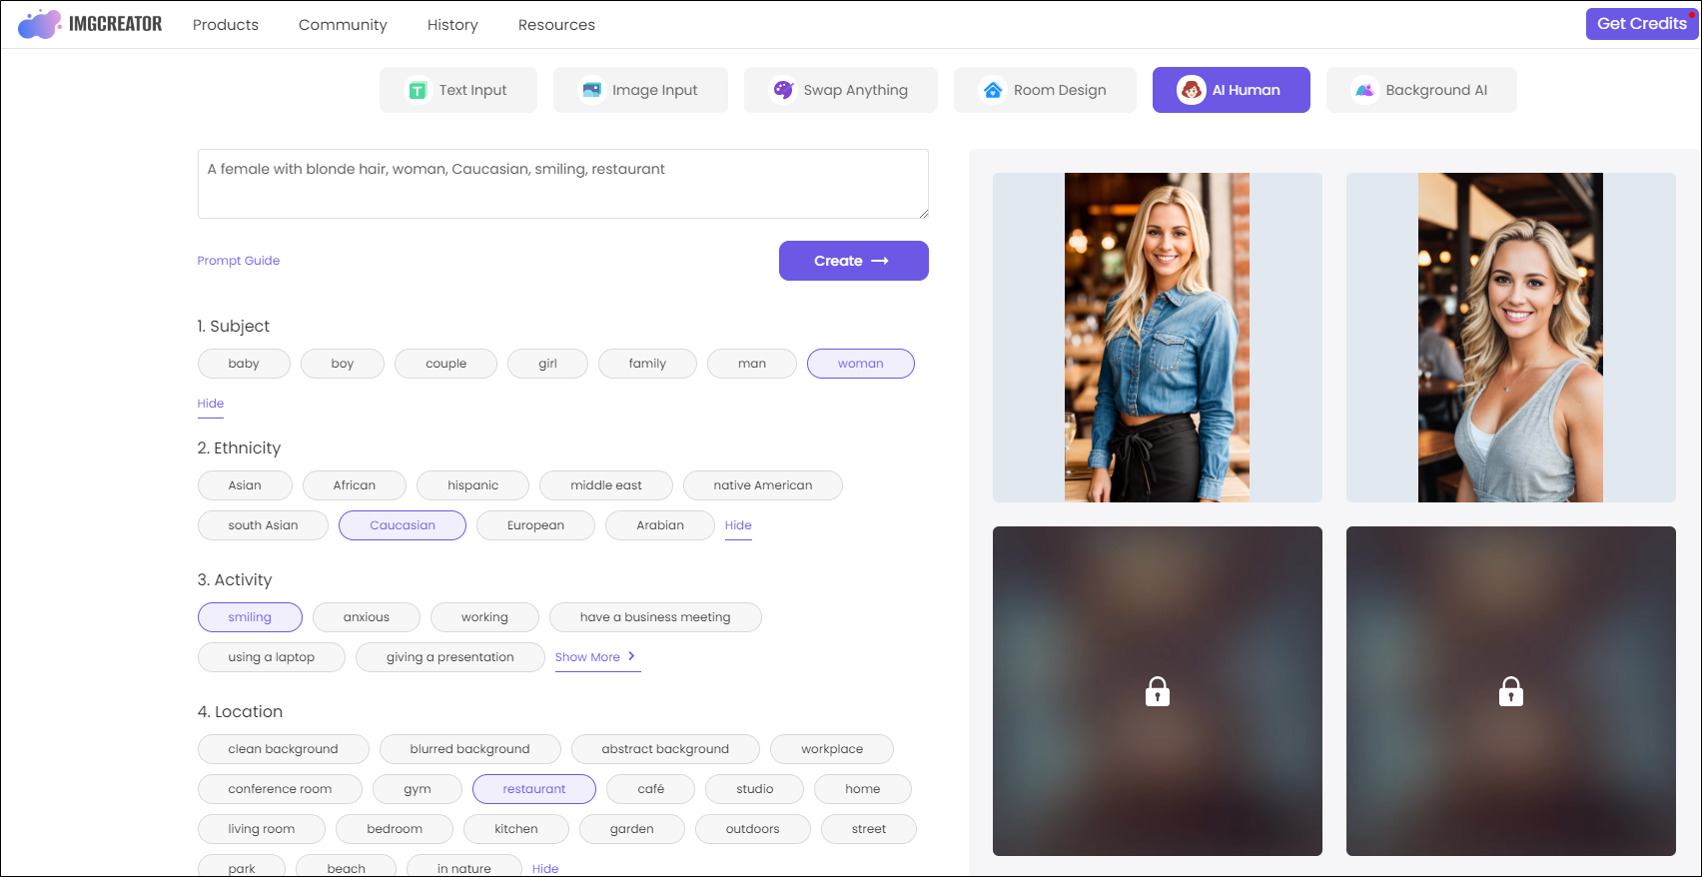Switch to the Background AI tab

[1421, 90]
